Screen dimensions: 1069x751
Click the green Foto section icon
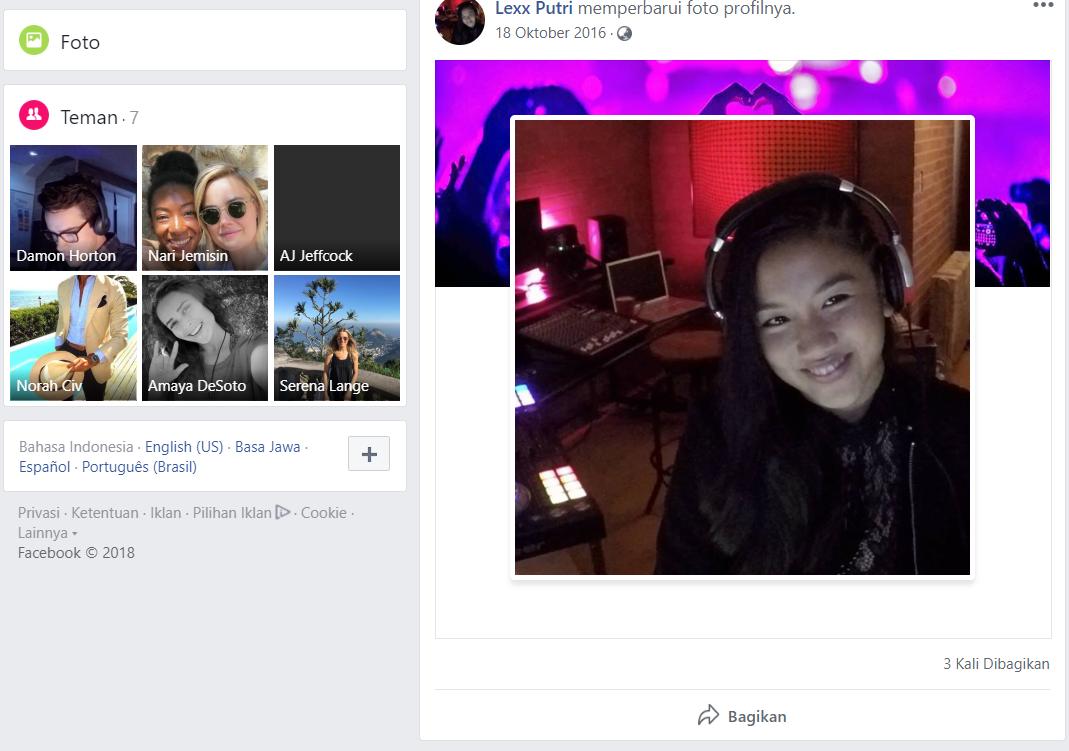(x=34, y=41)
